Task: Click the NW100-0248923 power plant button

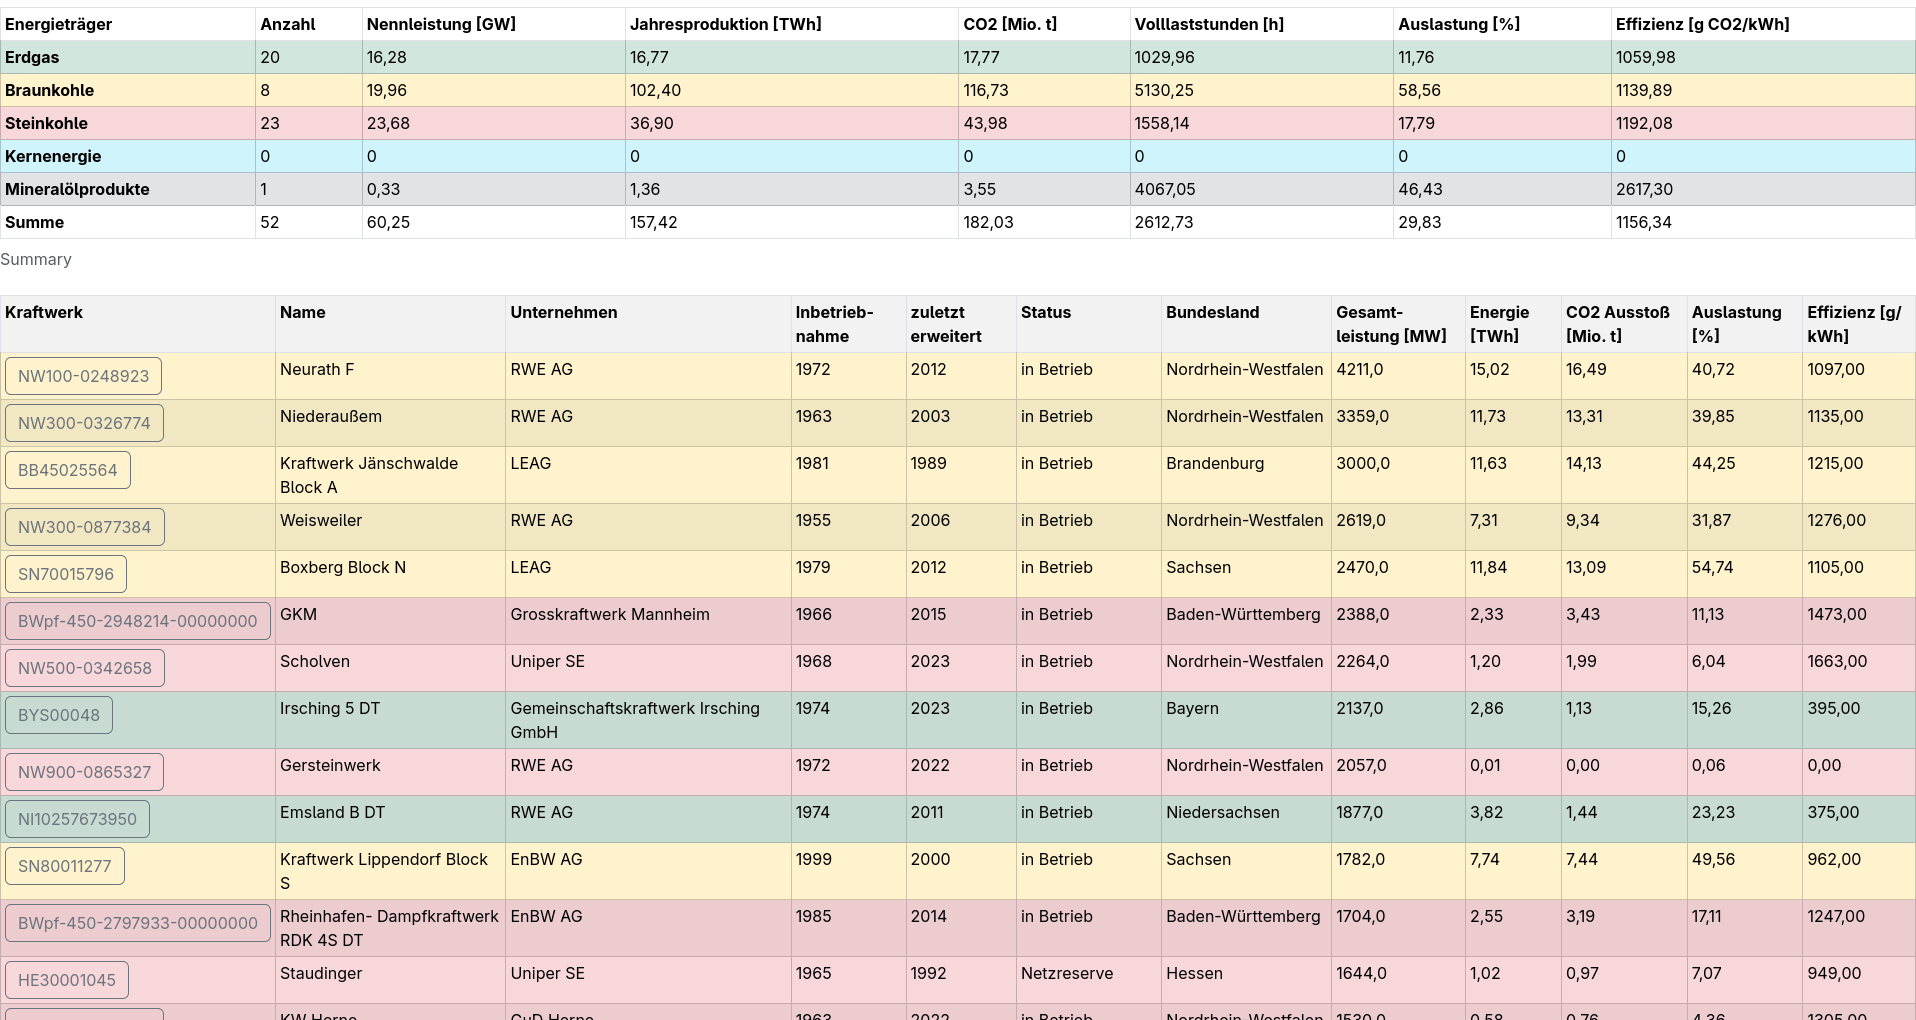Action: [x=83, y=376]
